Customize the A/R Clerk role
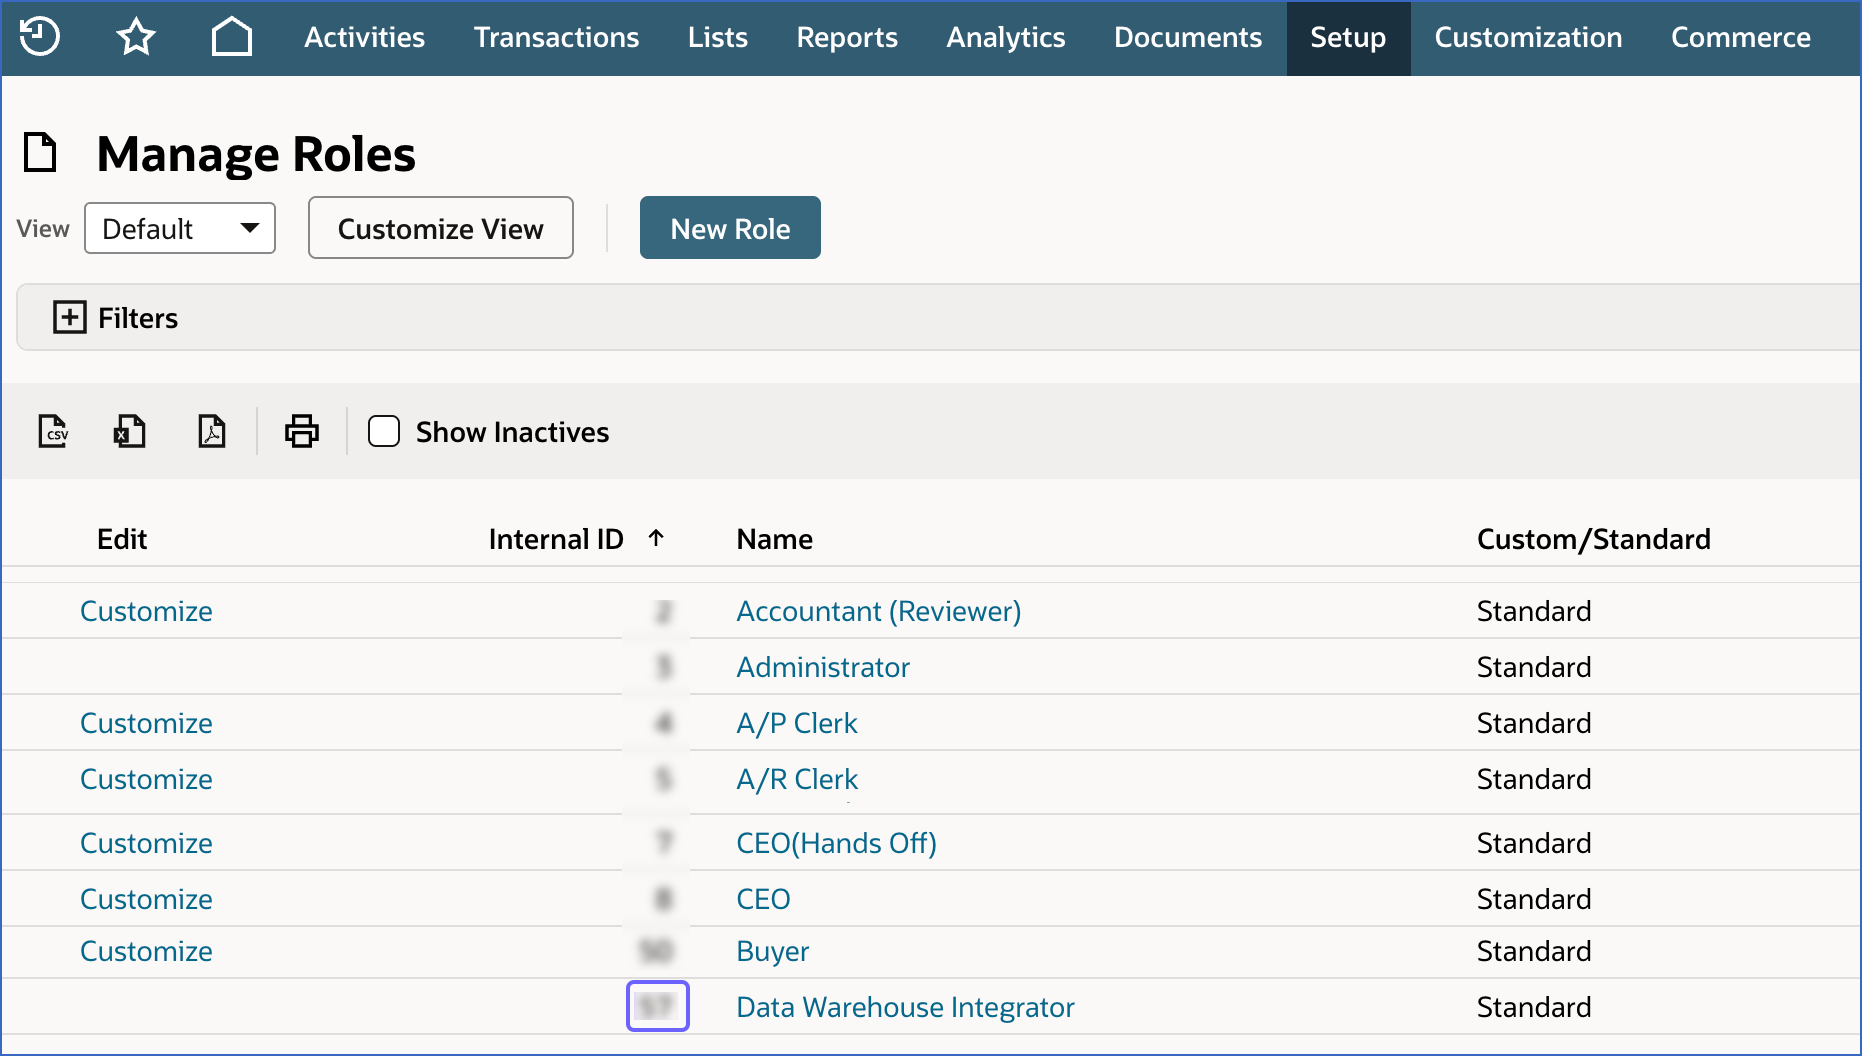 146,779
